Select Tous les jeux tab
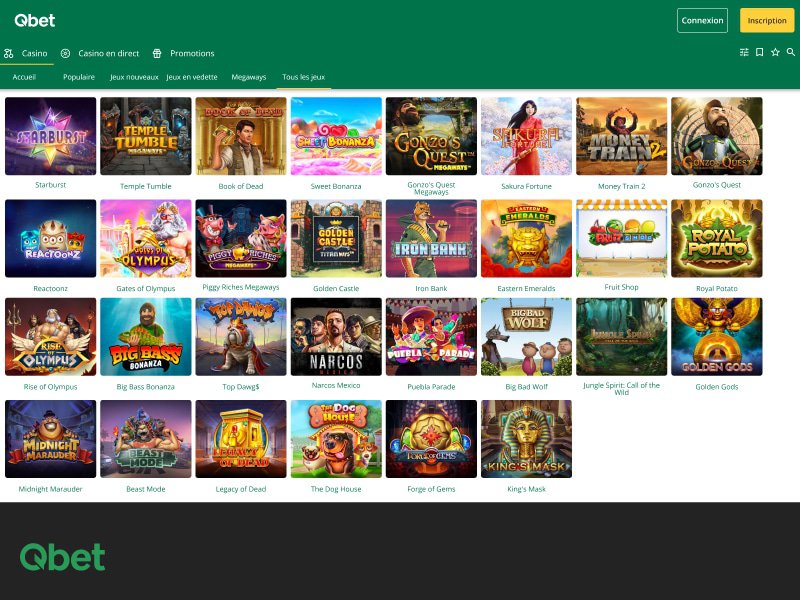 tap(304, 77)
